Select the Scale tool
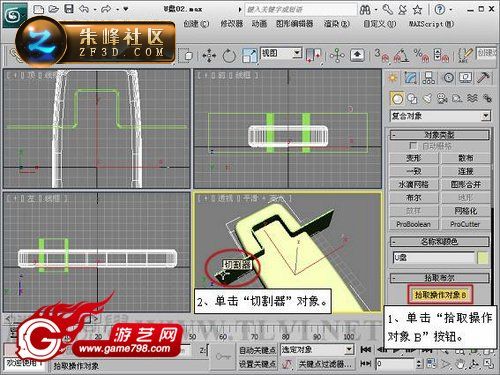500x375 pixels. 250,56
